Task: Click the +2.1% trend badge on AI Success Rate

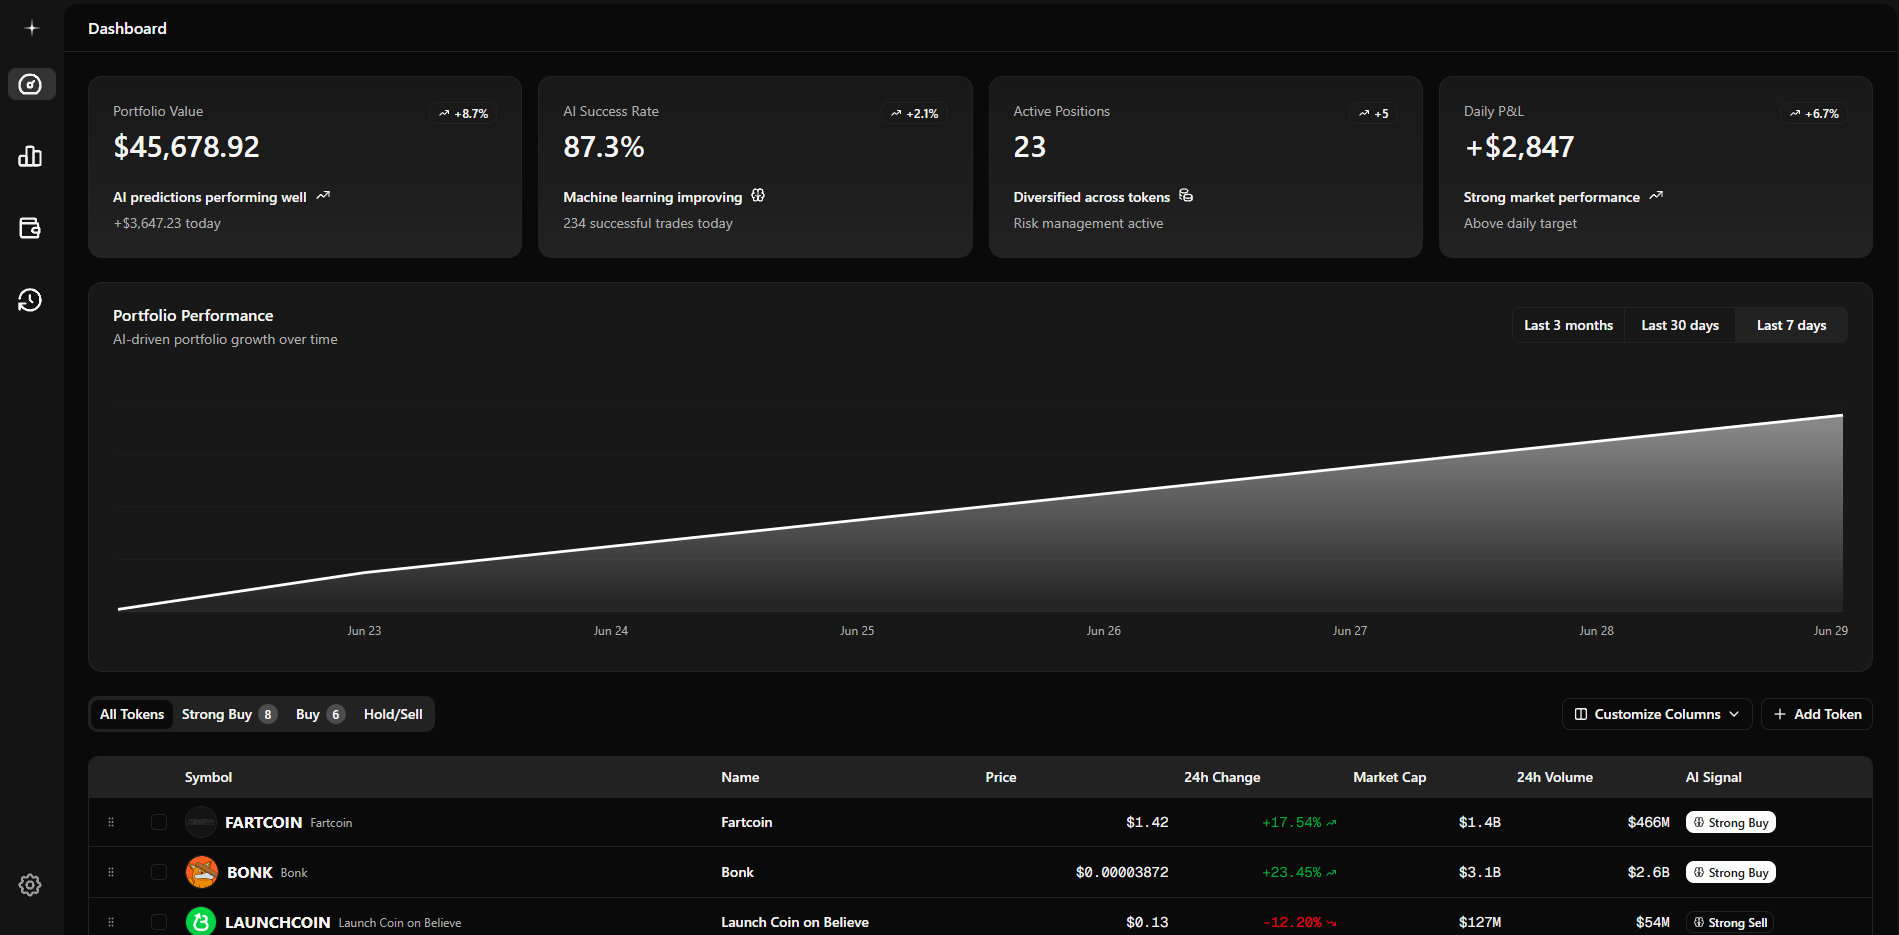Action: point(914,114)
